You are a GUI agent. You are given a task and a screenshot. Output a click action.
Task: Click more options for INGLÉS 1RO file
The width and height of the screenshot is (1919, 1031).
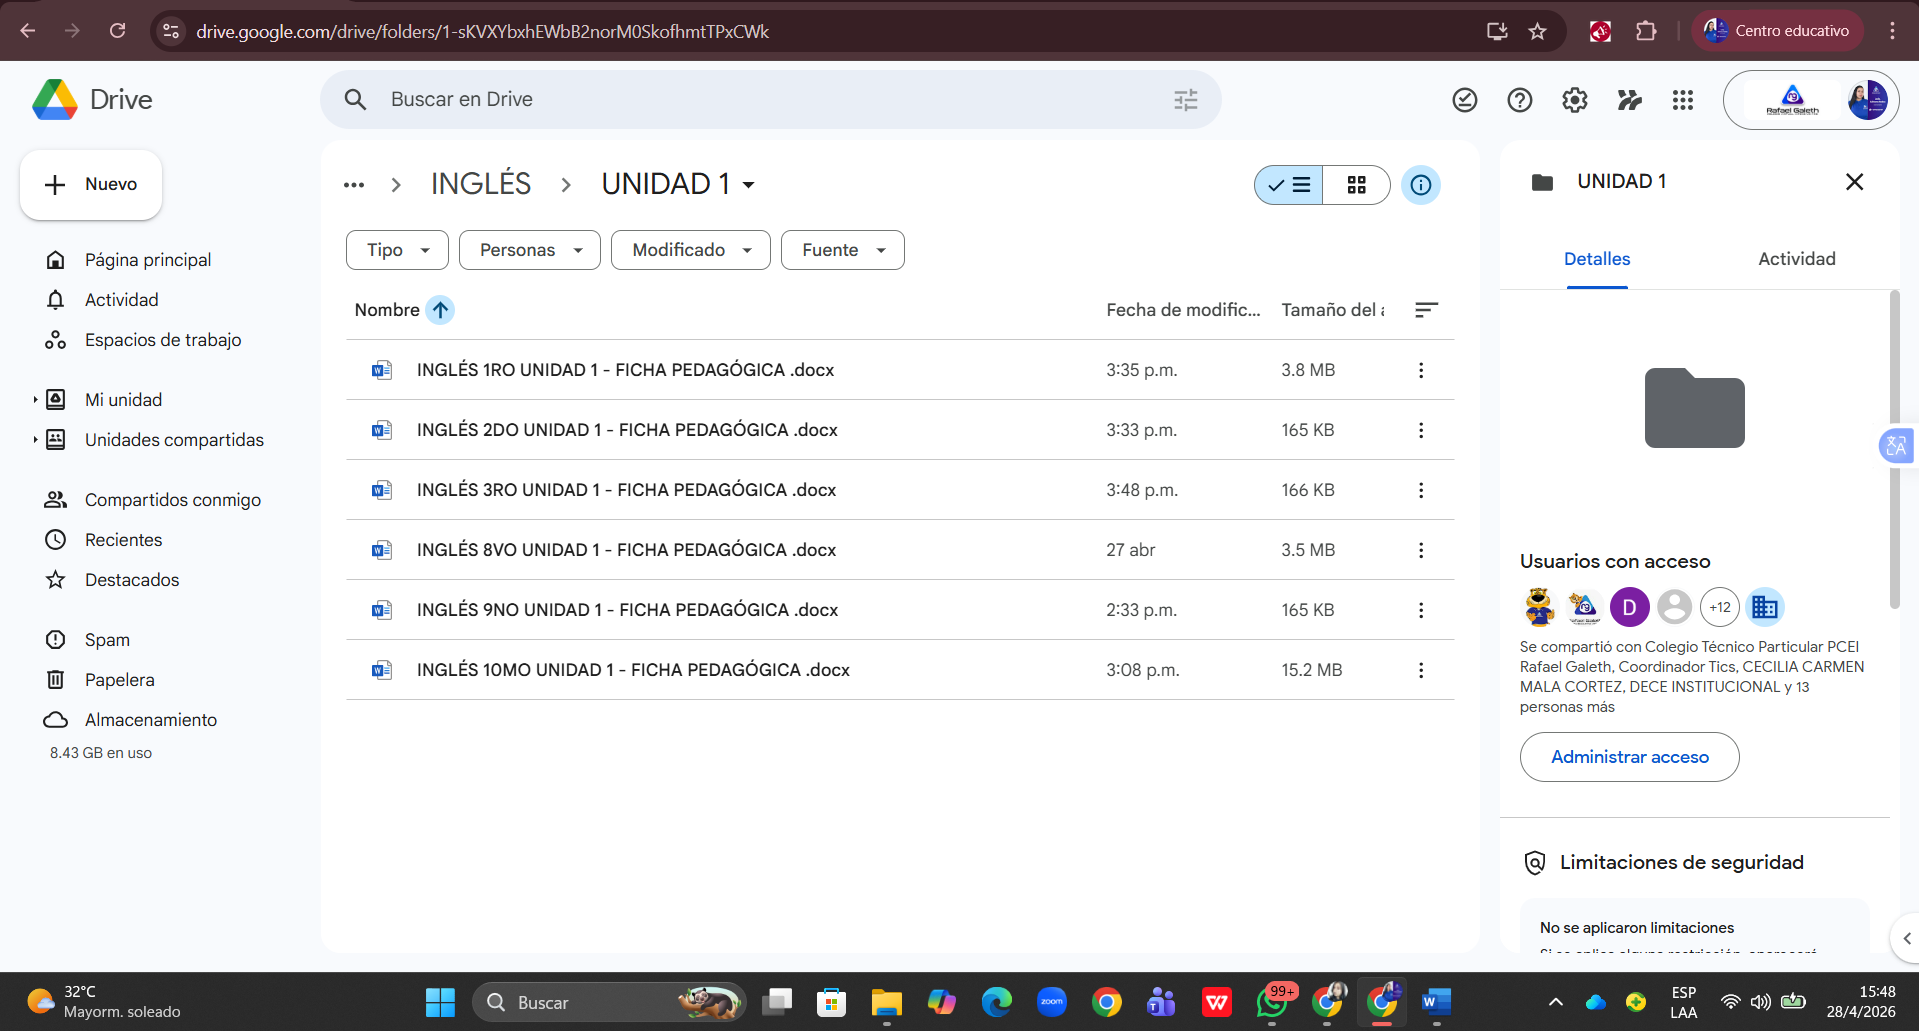tap(1420, 370)
